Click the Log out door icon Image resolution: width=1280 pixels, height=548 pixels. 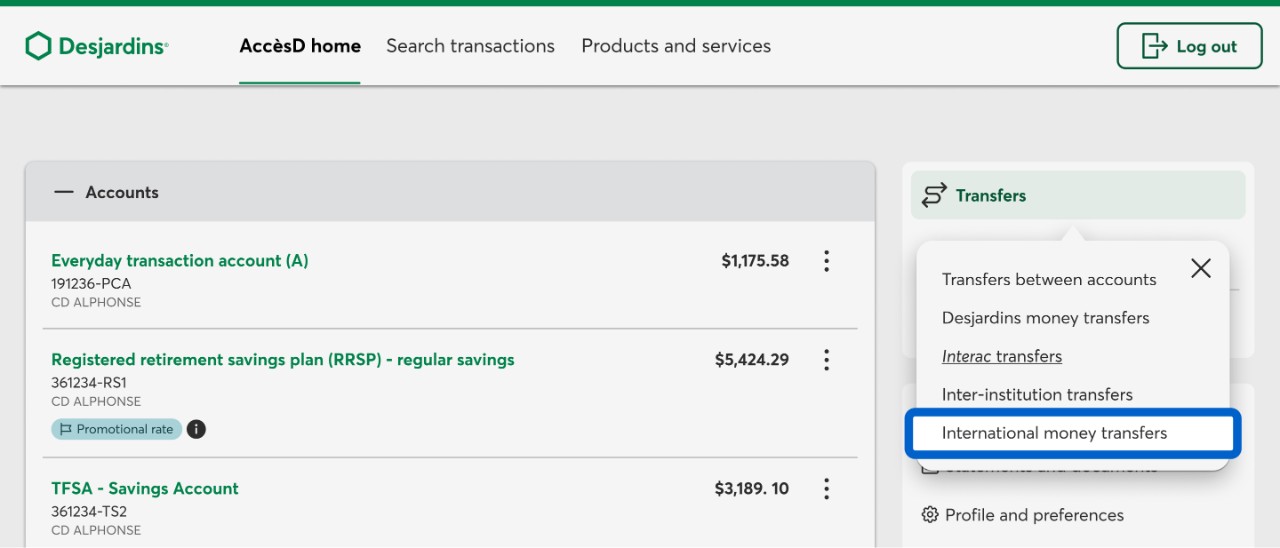(x=1154, y=46)
